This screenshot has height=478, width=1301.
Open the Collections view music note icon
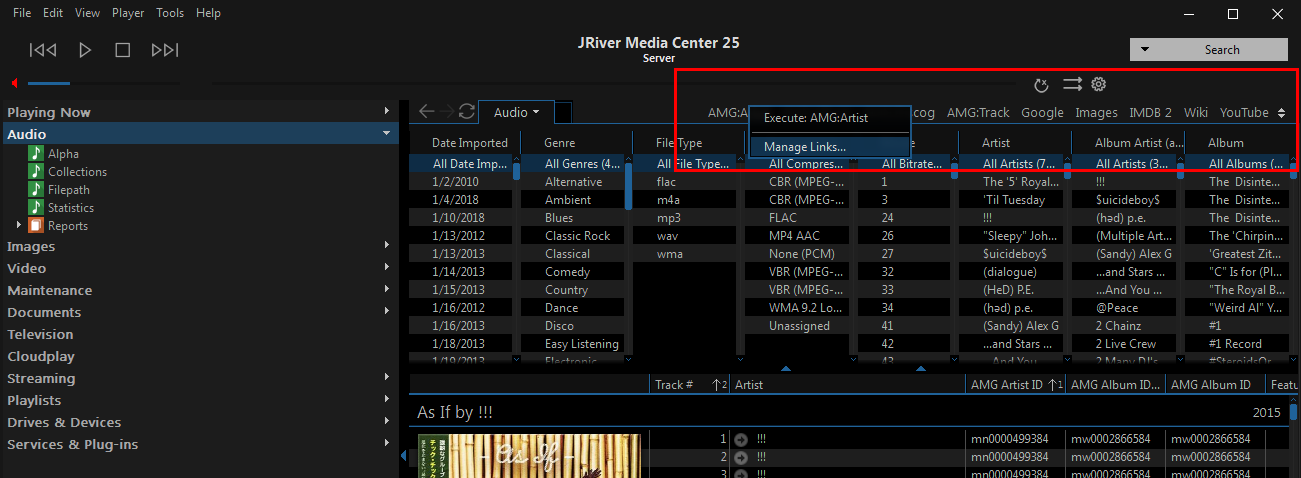(36, 172)
